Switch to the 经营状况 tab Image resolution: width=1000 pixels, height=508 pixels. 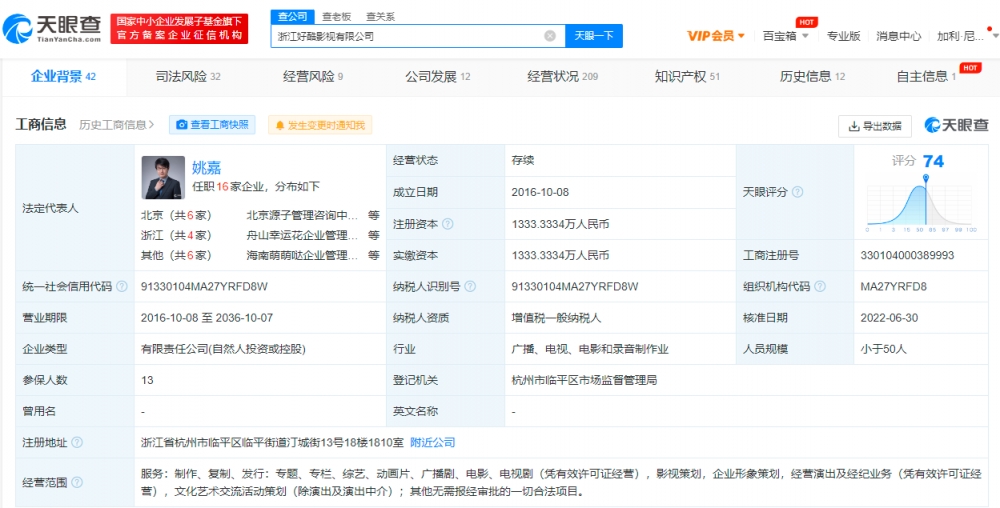click(562, 77)
